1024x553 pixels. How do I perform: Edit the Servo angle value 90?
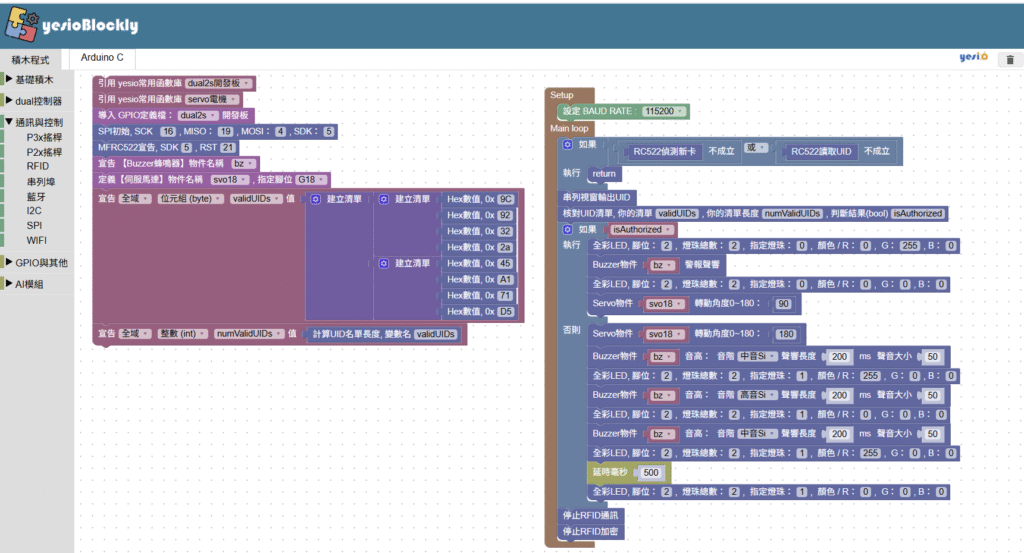coord(783,304)
